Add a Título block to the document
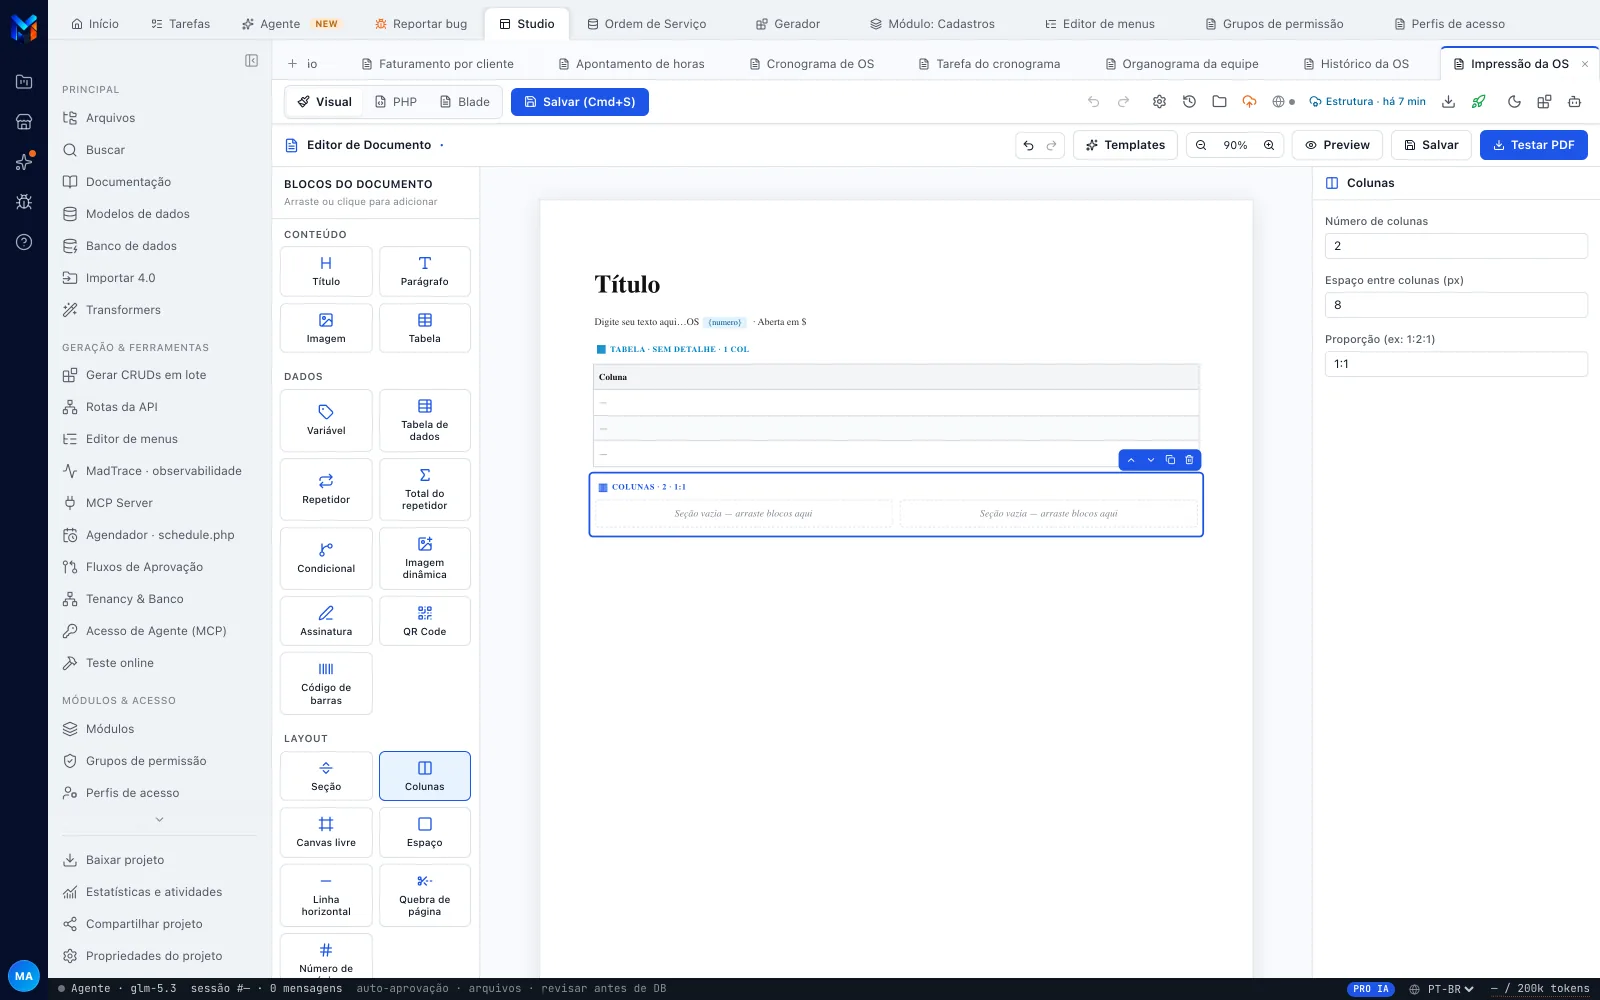1600x1000 pixels. (326, 271)
